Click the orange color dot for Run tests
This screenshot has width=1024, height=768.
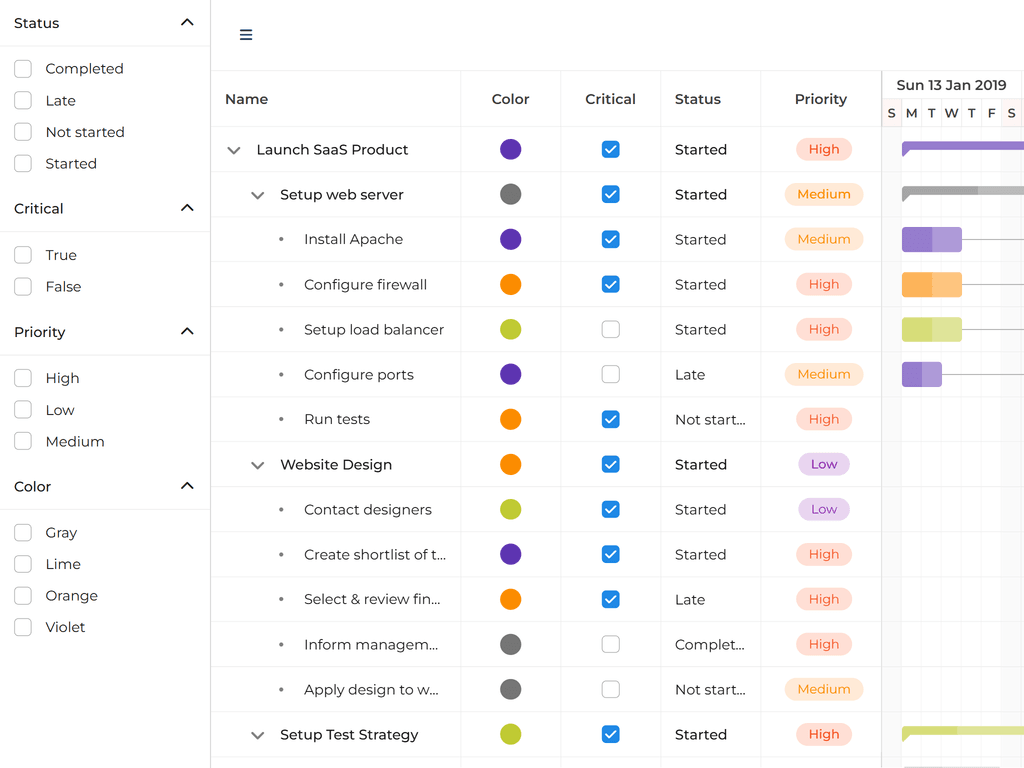pos(510,419)
